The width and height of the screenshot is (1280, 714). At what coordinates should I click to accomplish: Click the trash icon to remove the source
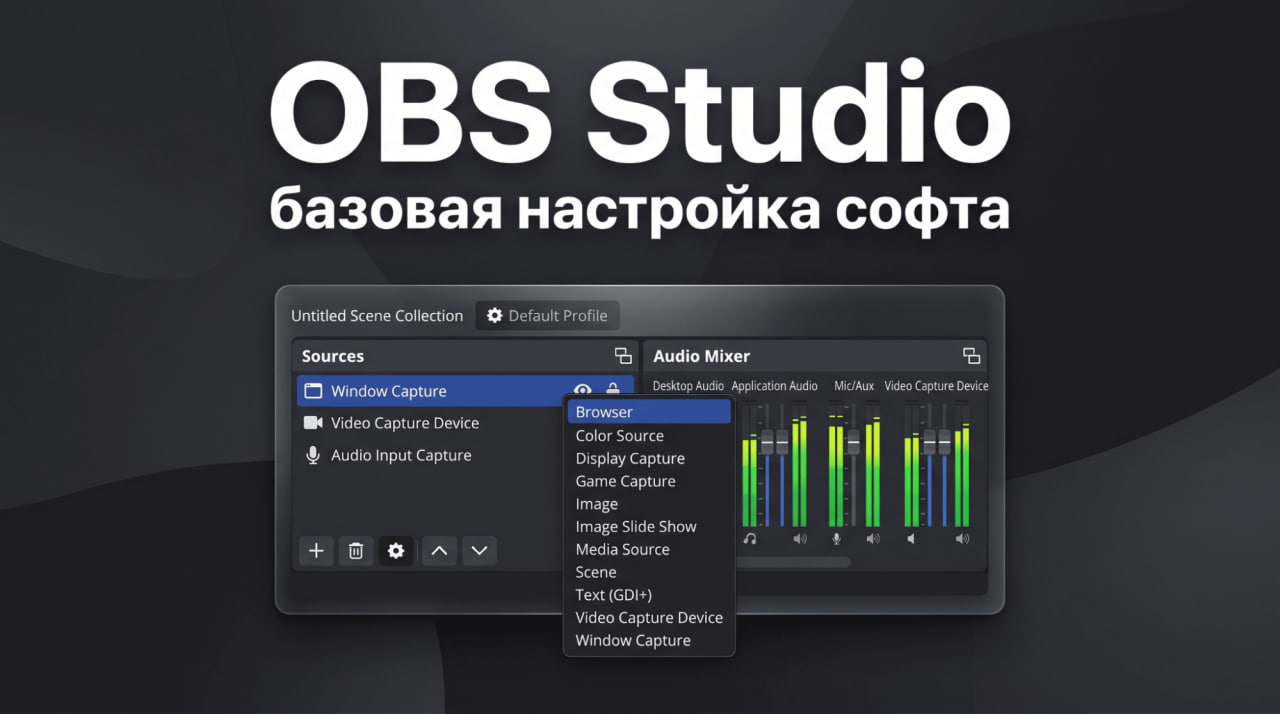pyautogui.click(x=356, y=551)
